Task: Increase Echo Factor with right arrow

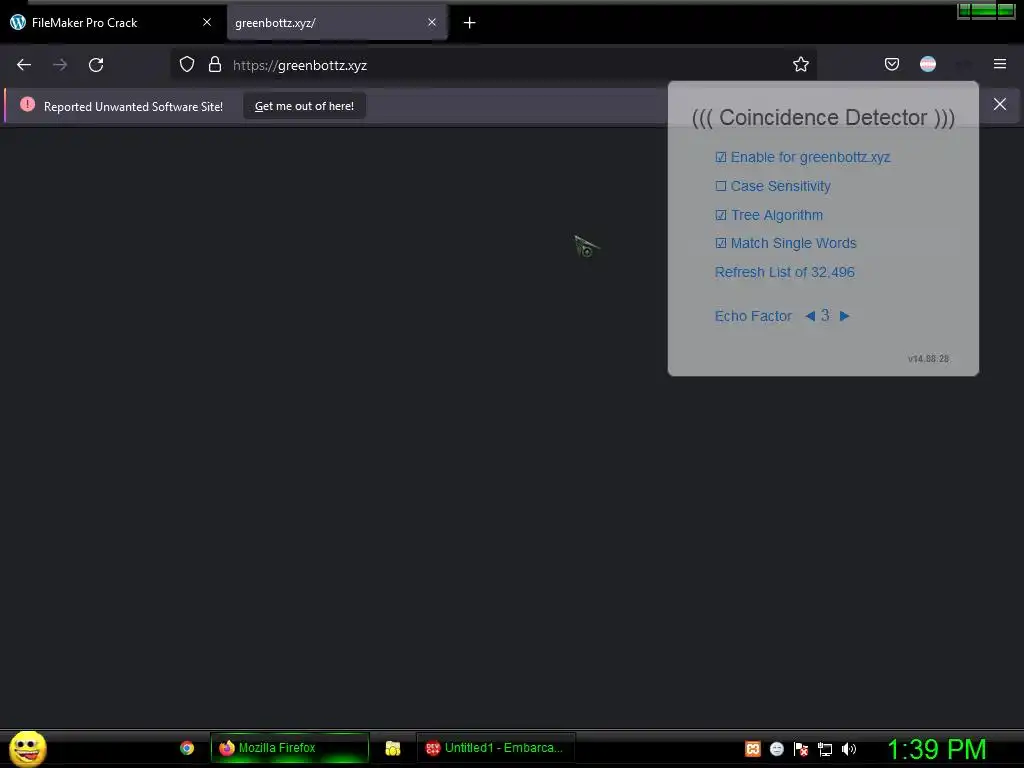Action: (844, 316)
